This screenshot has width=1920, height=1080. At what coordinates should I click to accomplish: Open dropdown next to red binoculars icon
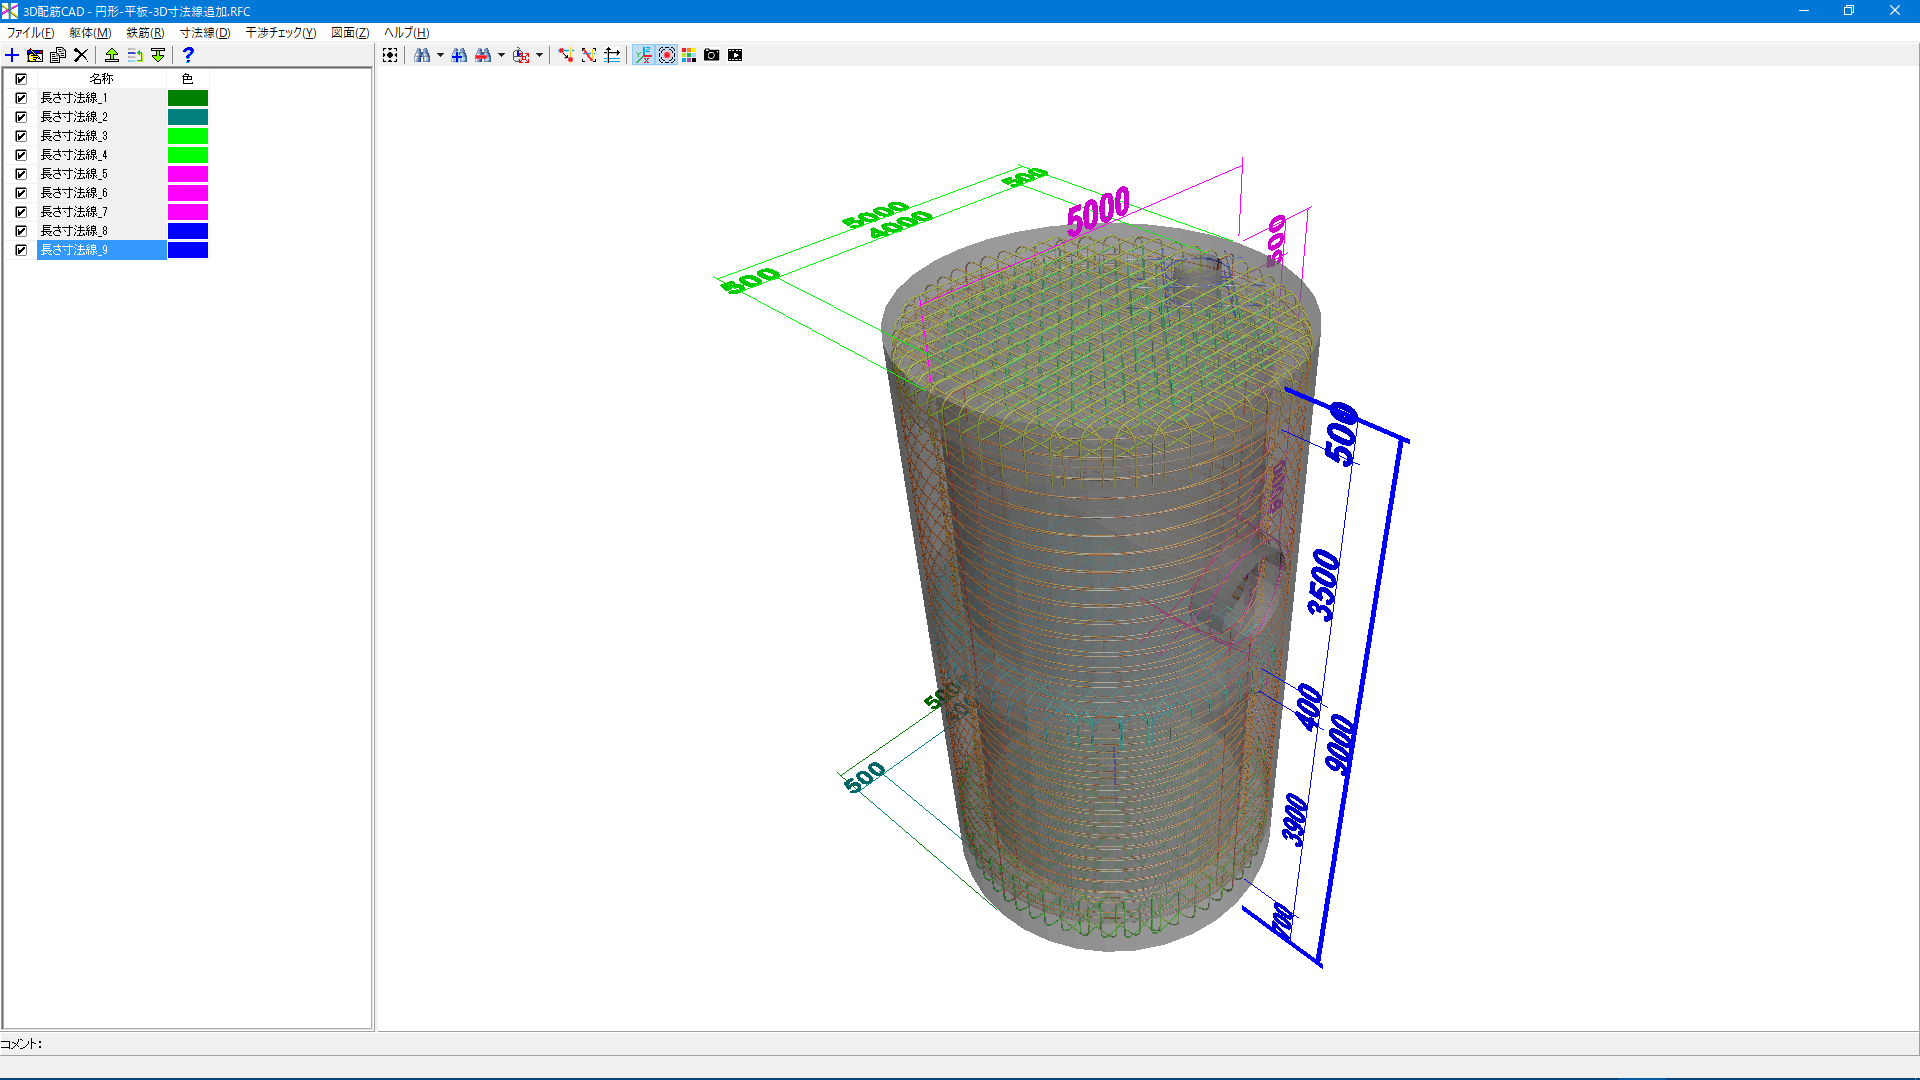pos(501,55)
